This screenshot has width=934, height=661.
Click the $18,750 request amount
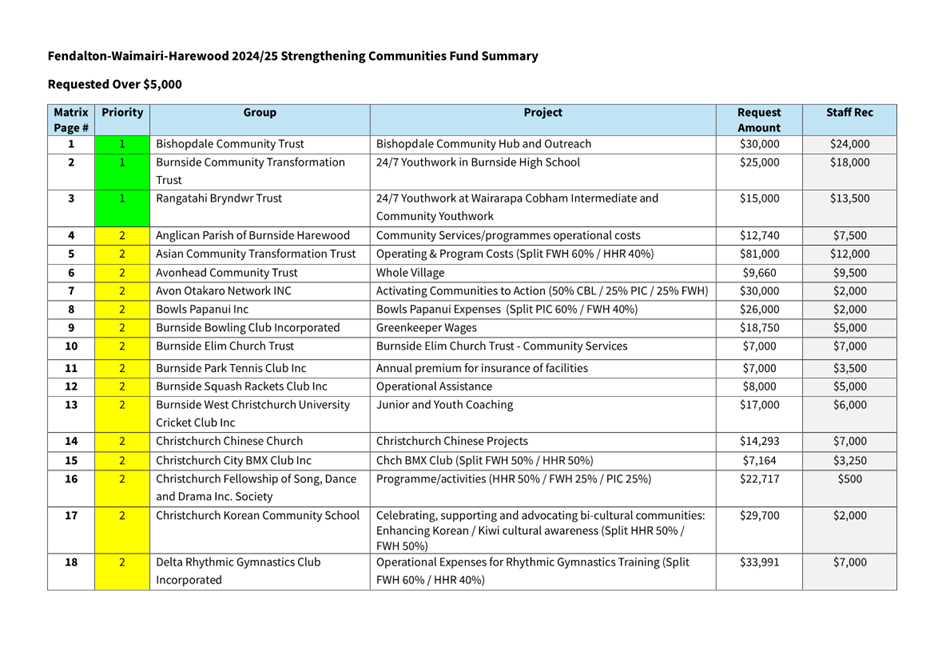point(759,328)
